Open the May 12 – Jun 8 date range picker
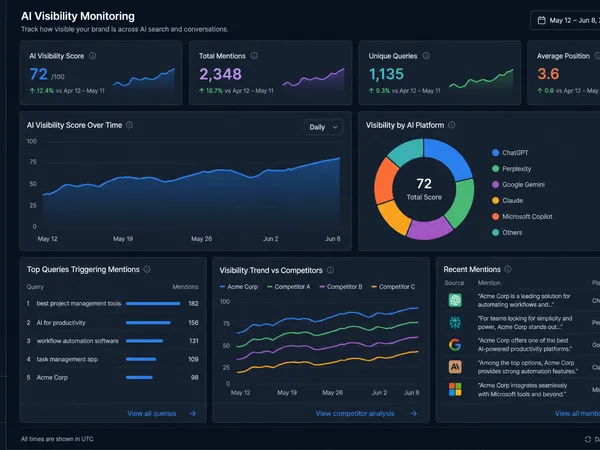 pos(565,20)
